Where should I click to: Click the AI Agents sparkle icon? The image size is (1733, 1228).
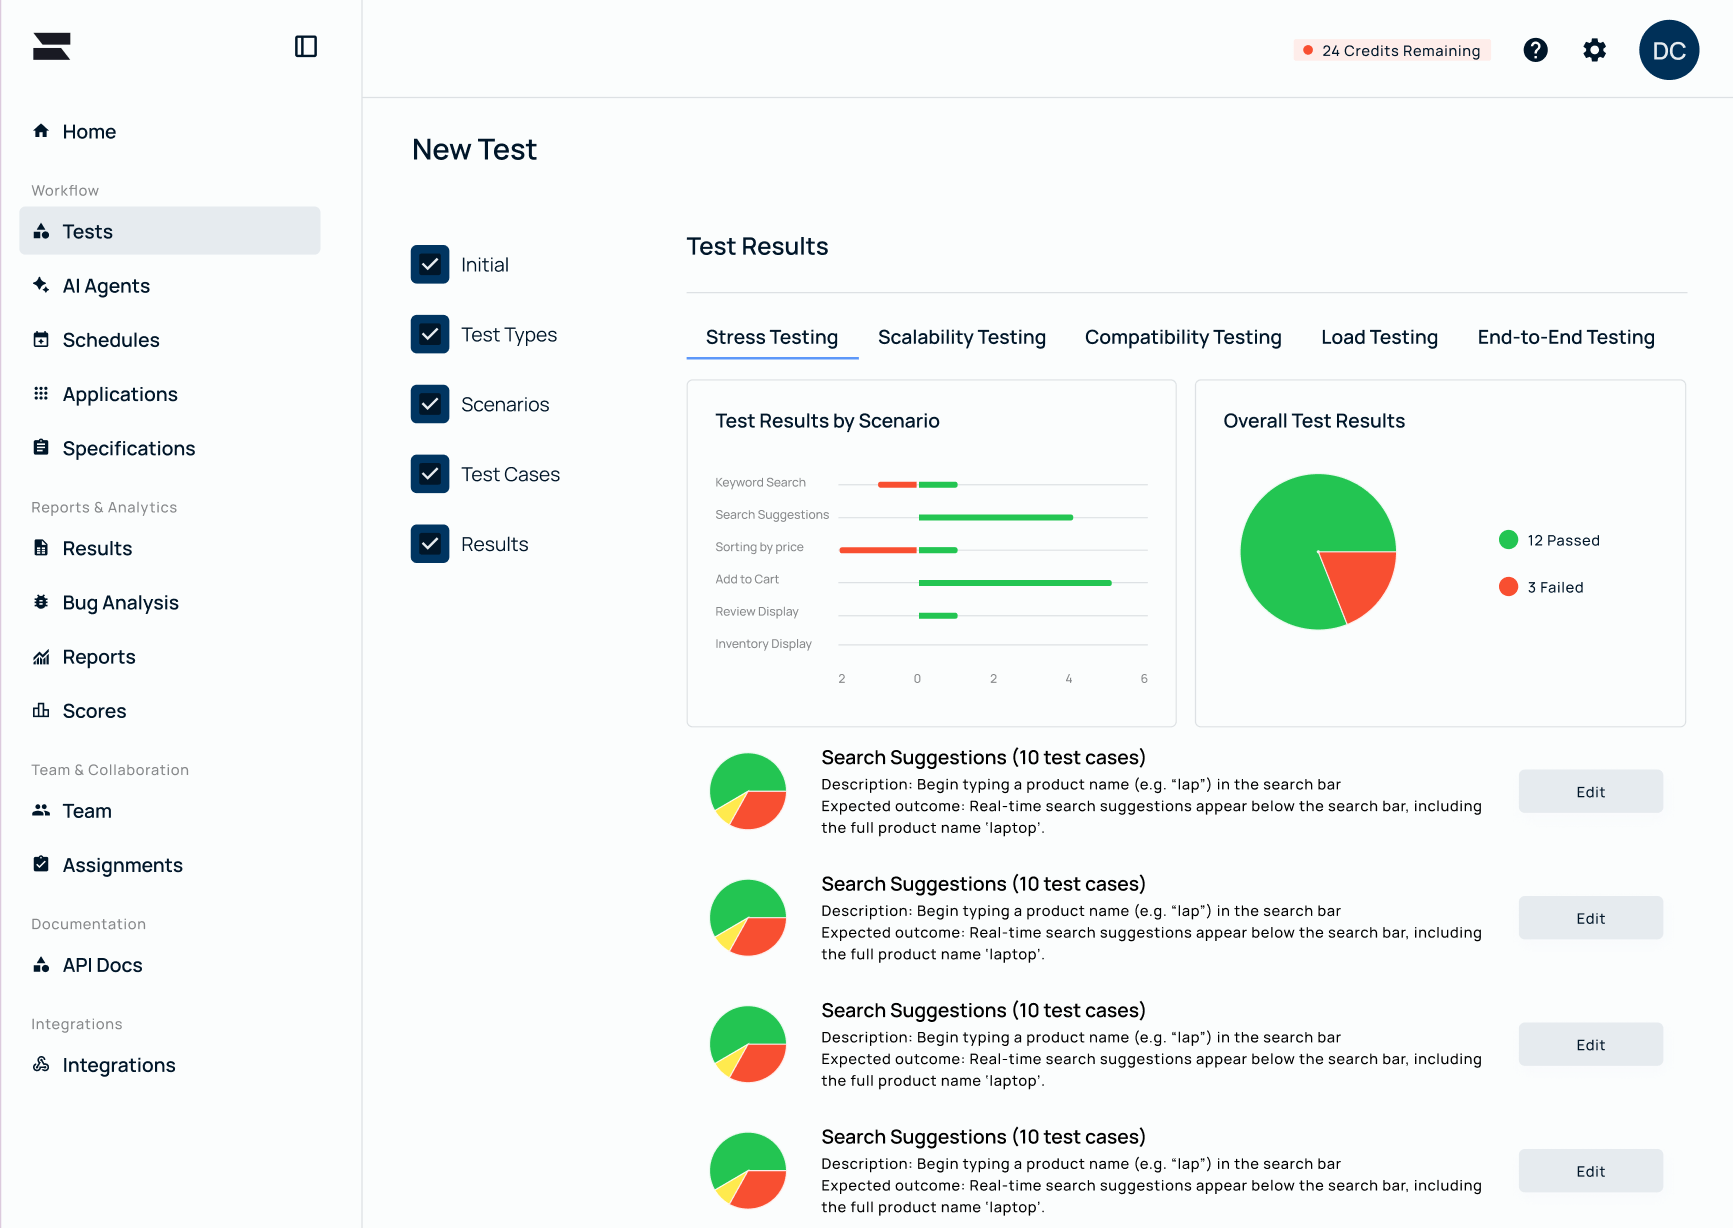41,285
